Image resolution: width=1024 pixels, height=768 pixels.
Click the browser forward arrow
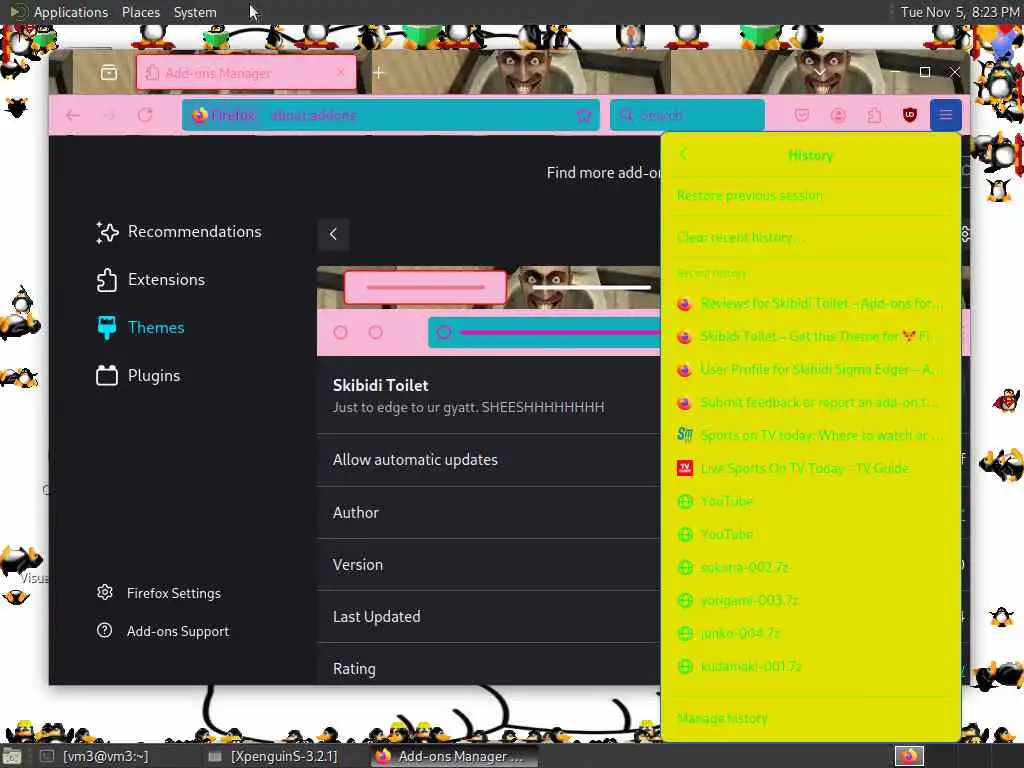(x=109, y=116)
